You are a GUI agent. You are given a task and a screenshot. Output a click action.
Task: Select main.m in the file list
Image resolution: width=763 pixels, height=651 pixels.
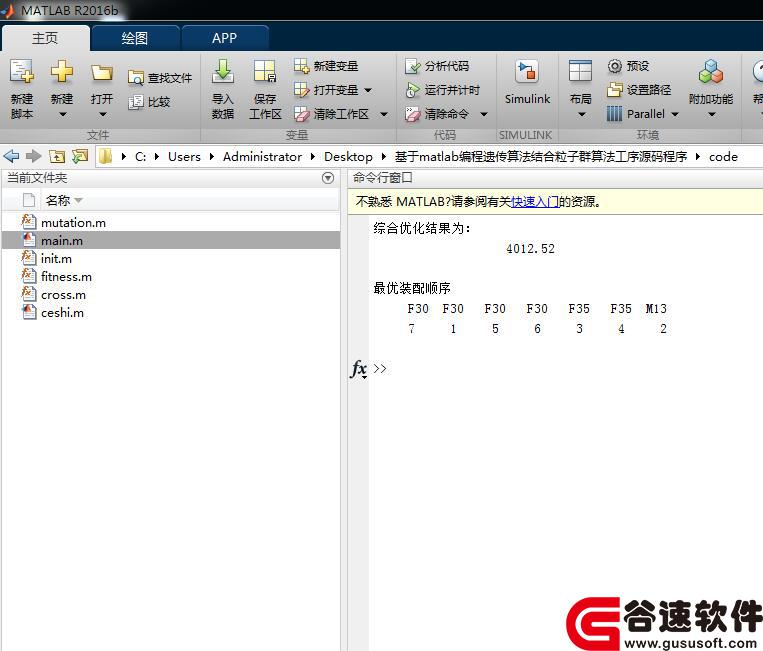pyautogui.click(x=171, y=240)
